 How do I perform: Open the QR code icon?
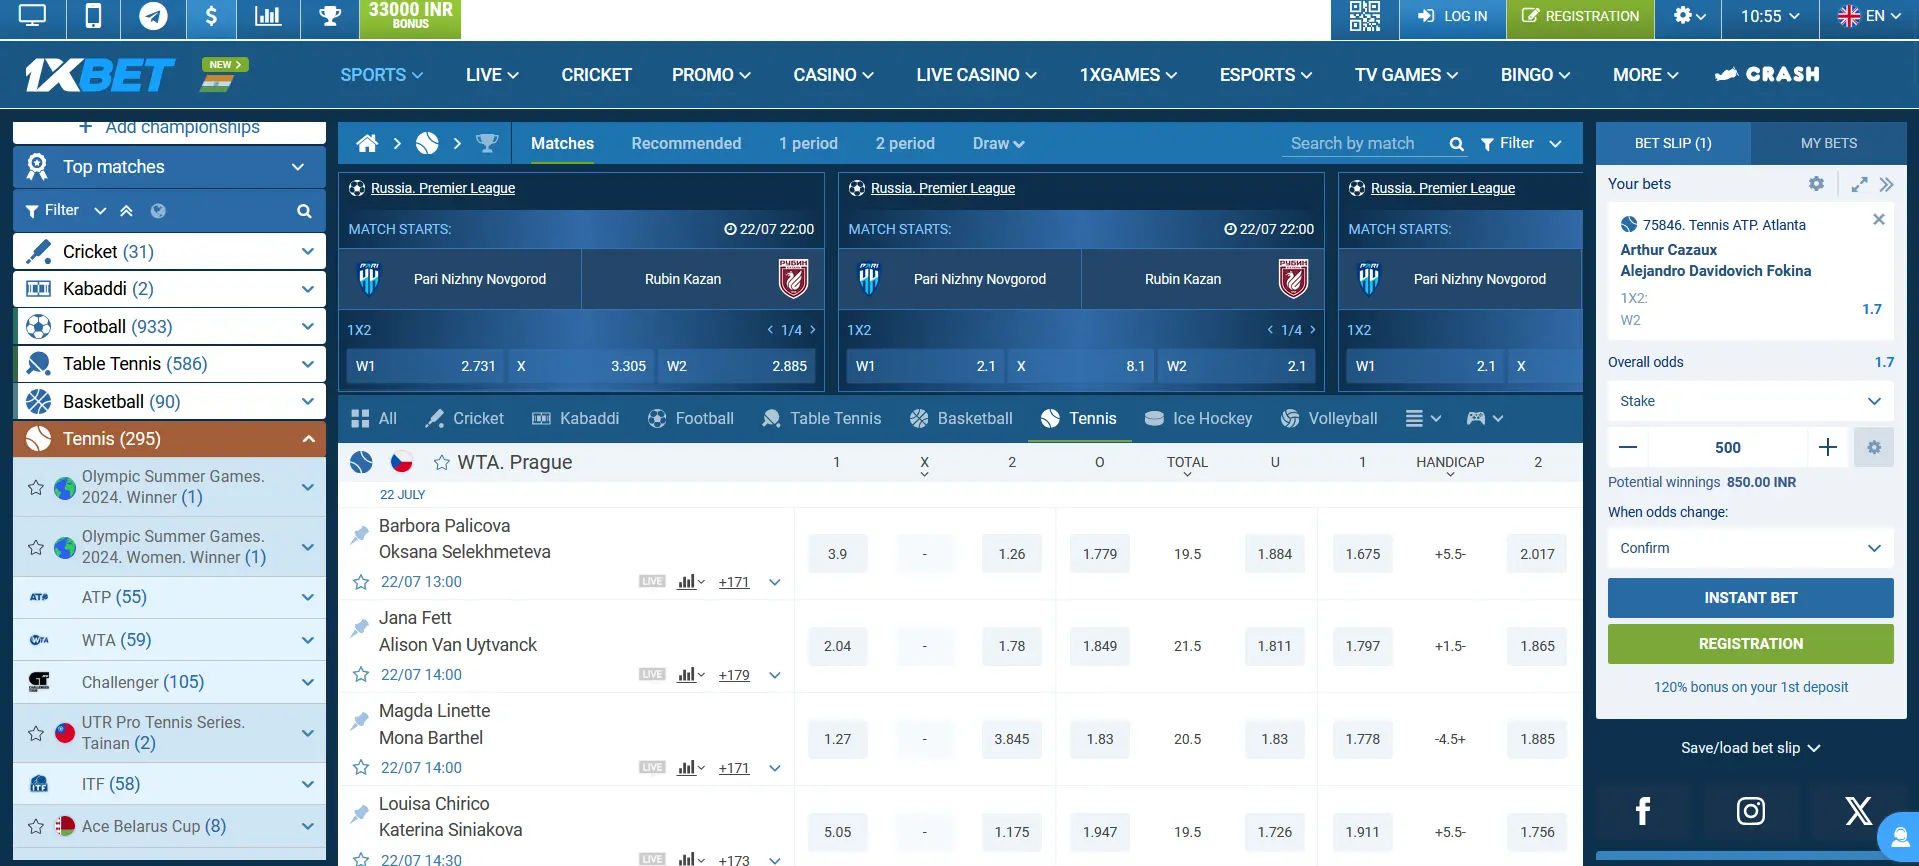pyautogui.click(x=1364, y=17)
